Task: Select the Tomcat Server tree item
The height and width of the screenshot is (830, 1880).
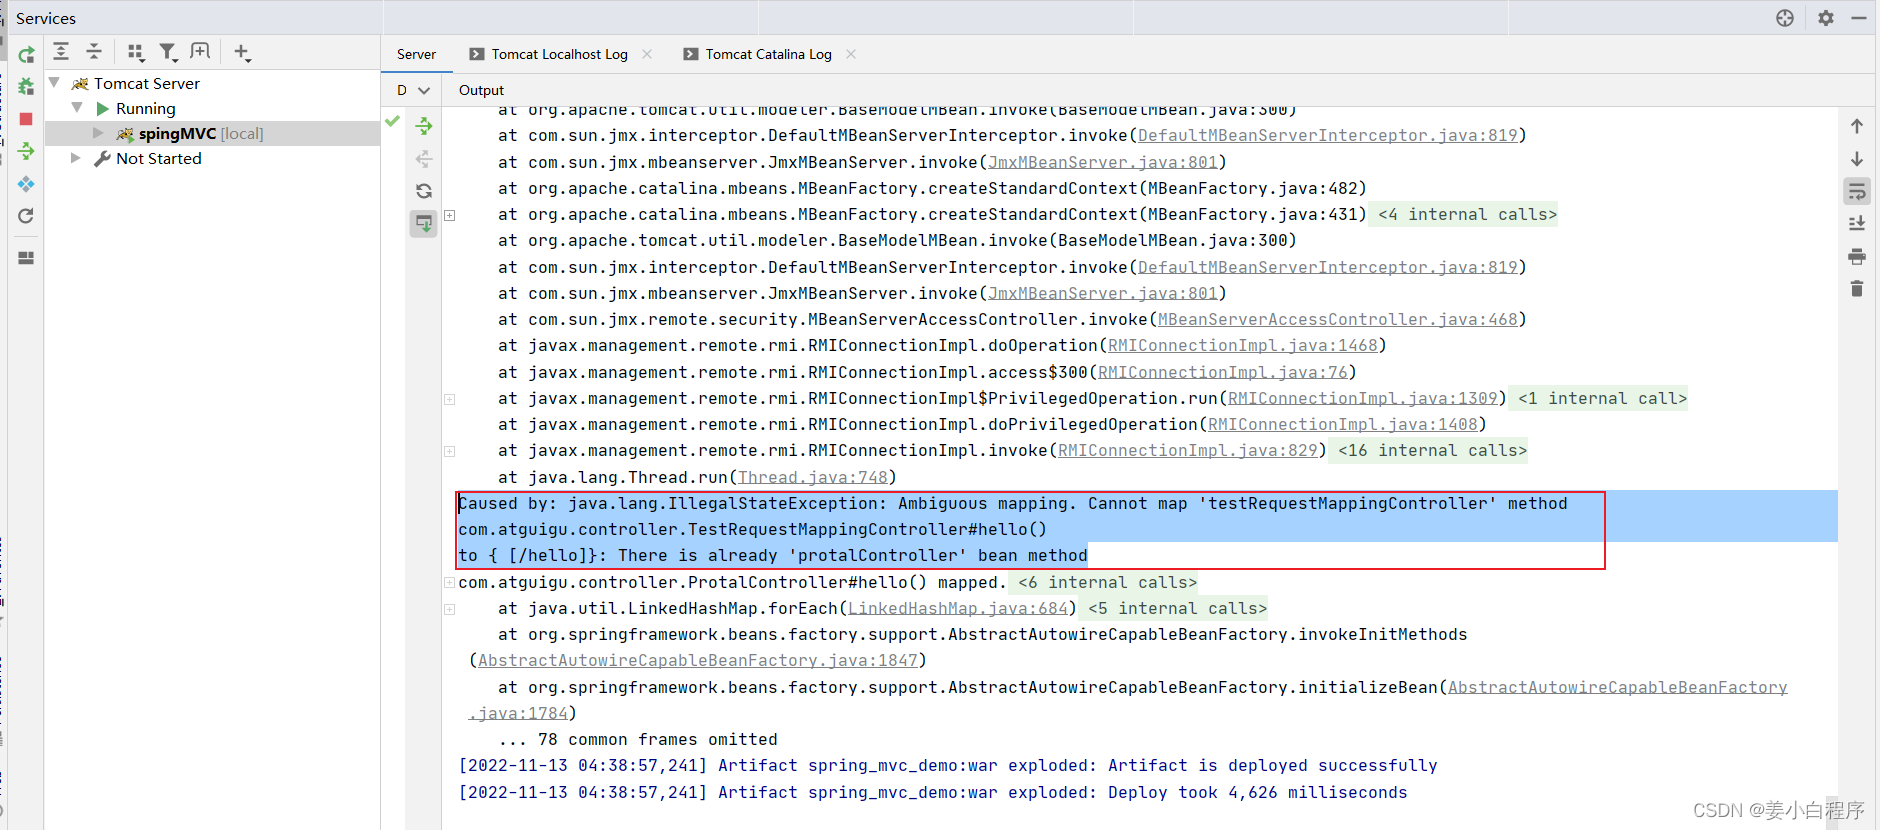Action: [147, 83]
